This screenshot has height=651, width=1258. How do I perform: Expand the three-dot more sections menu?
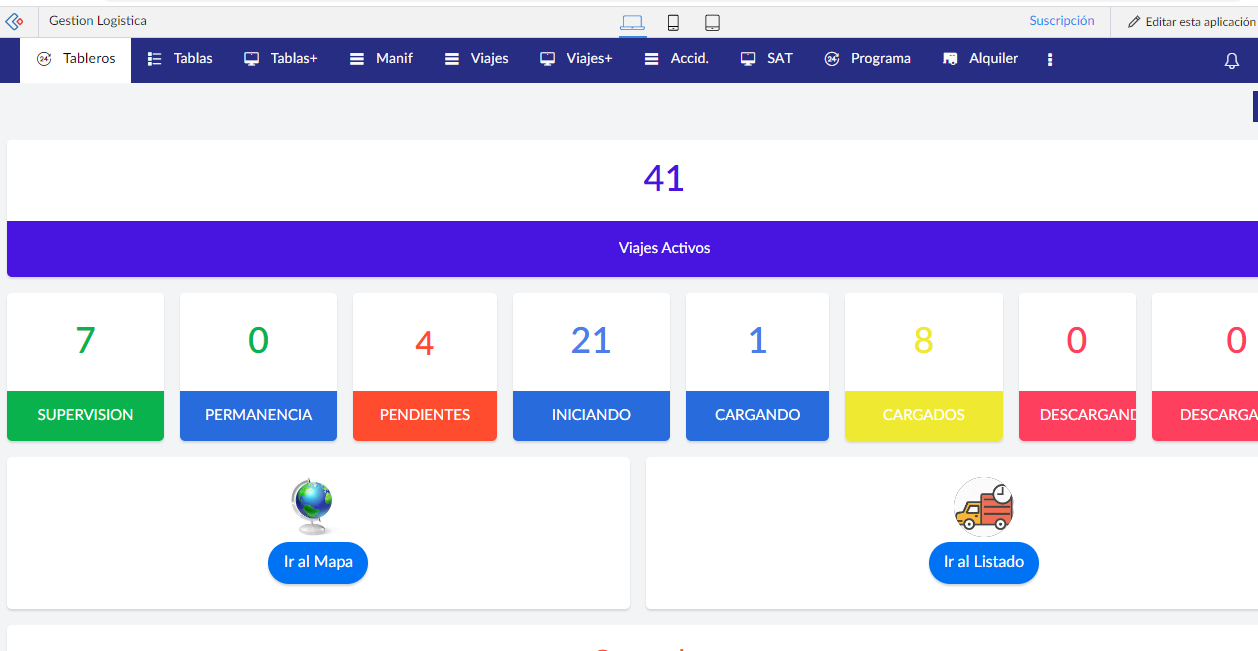[1049, 60]
